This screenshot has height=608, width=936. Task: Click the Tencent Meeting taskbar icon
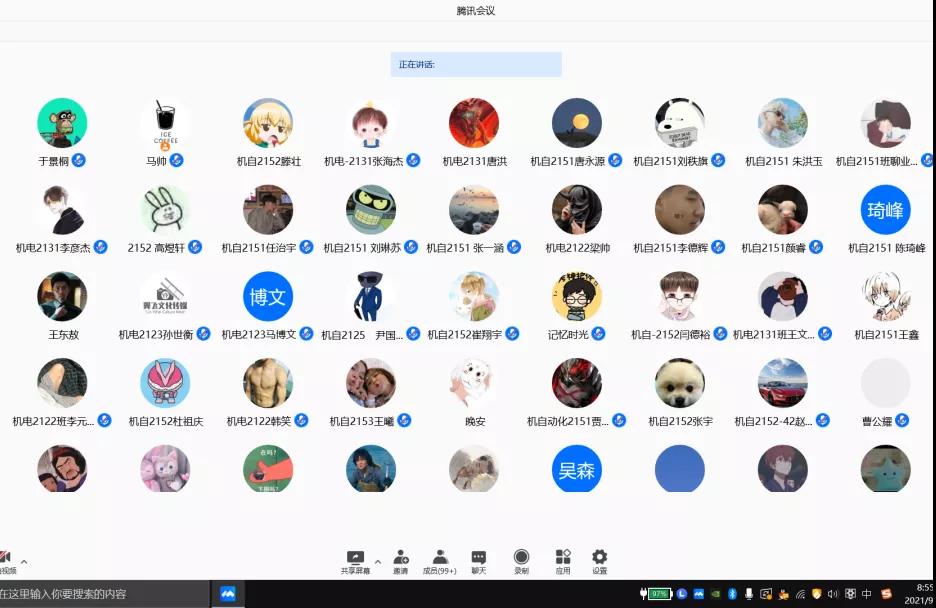[x=227, y=594]
